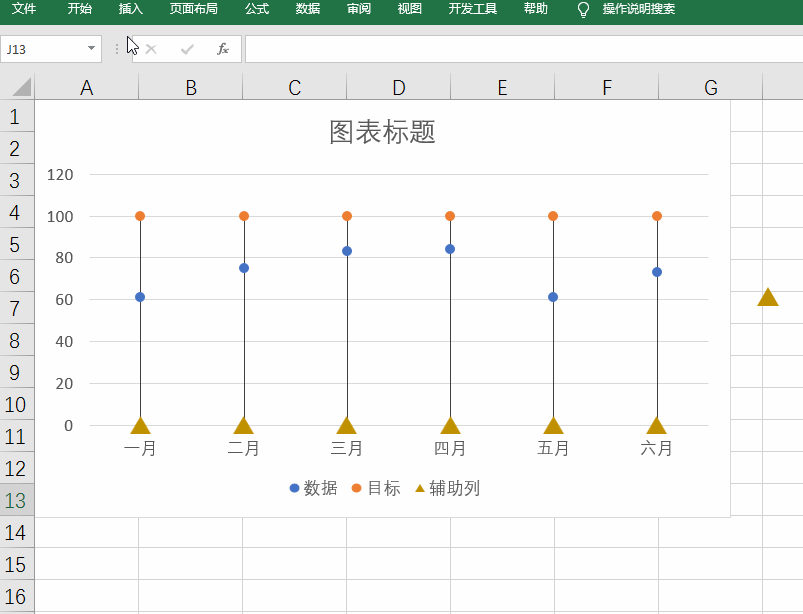Click the 目标 legend entry
The height and width of the screenshot is (614, 803).
[x=376, y=488]
